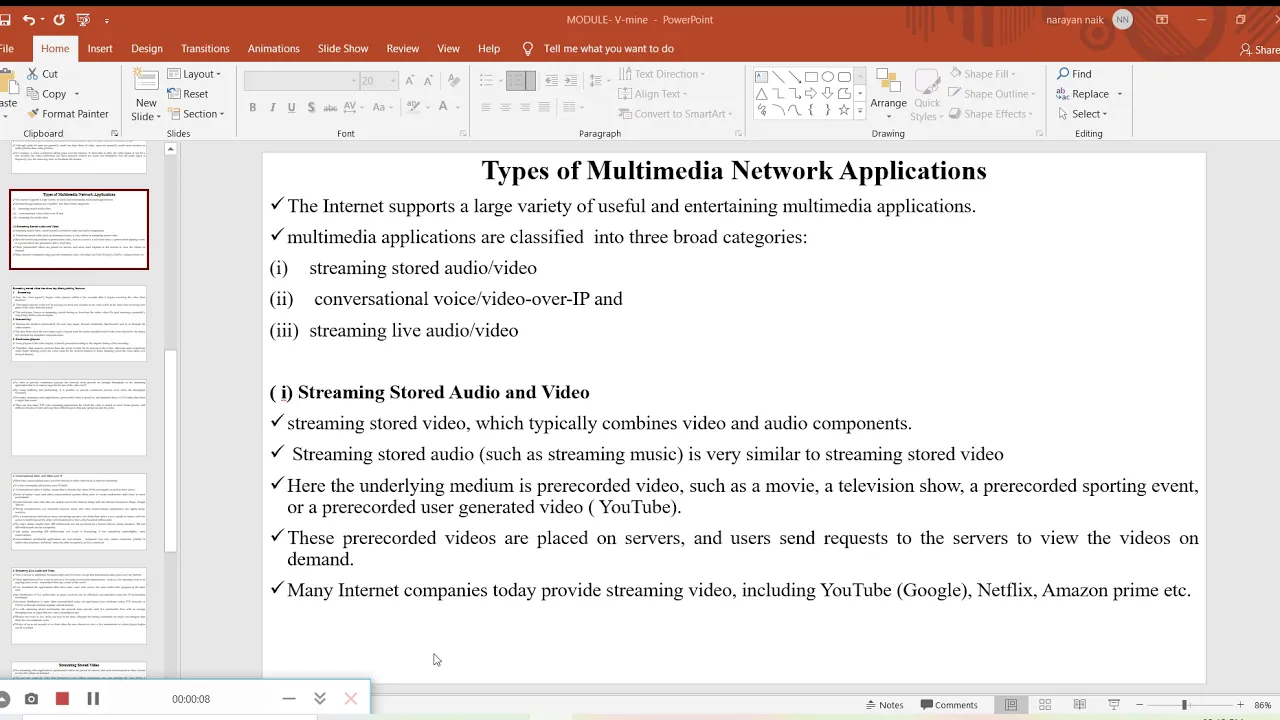Open Quick Styles gallery

tap(927, 95)
